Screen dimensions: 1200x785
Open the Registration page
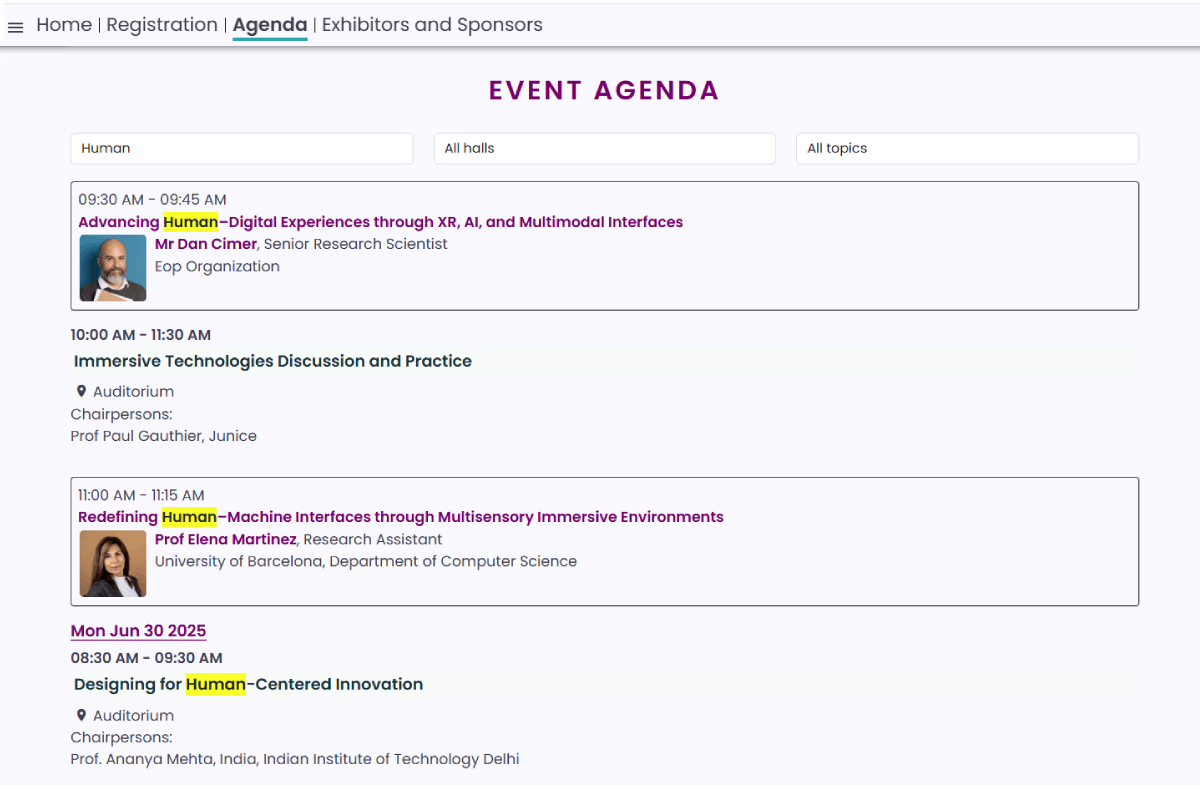pyautogui.click(x=162, y=25)
